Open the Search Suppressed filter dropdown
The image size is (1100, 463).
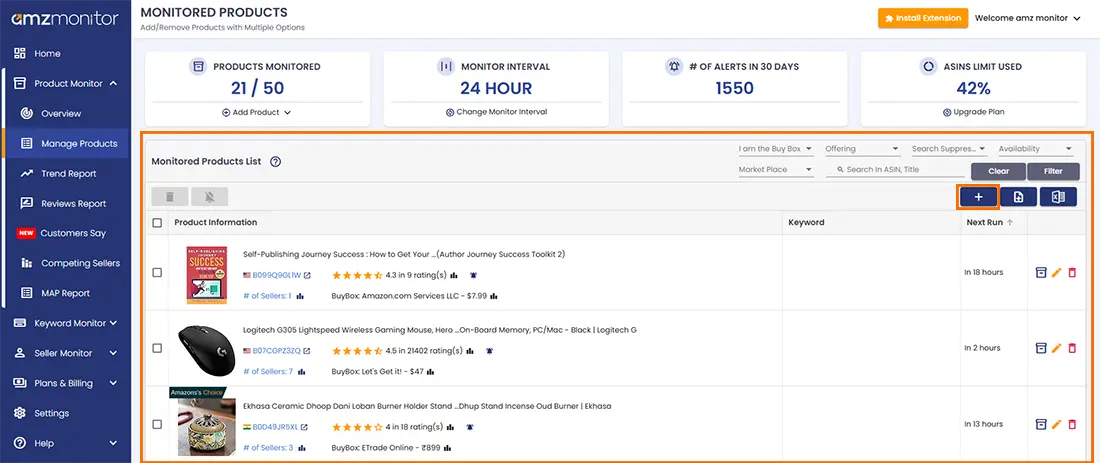tap(949, 149)
